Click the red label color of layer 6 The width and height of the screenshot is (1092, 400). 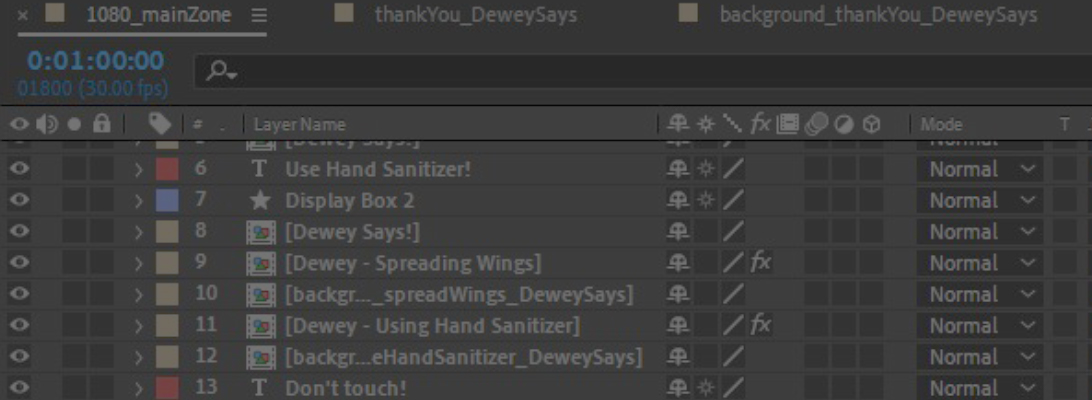click(x=167, y=169)
